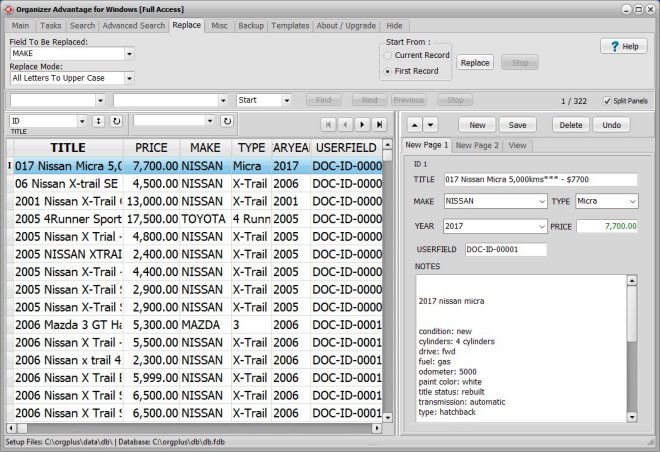
Task: Click the PRICE column header
Action: pyautogui.click(x=151, y=148)
